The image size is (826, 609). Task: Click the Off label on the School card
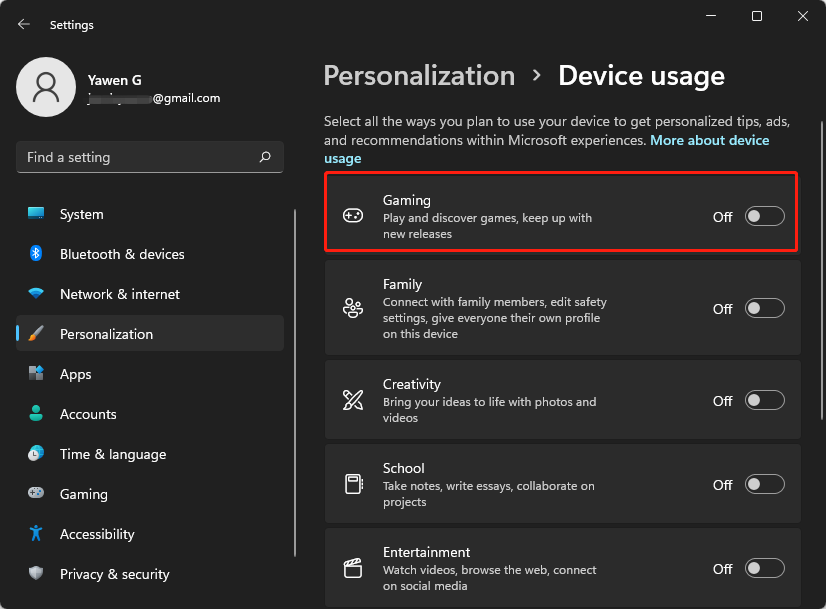coord(722,485)
